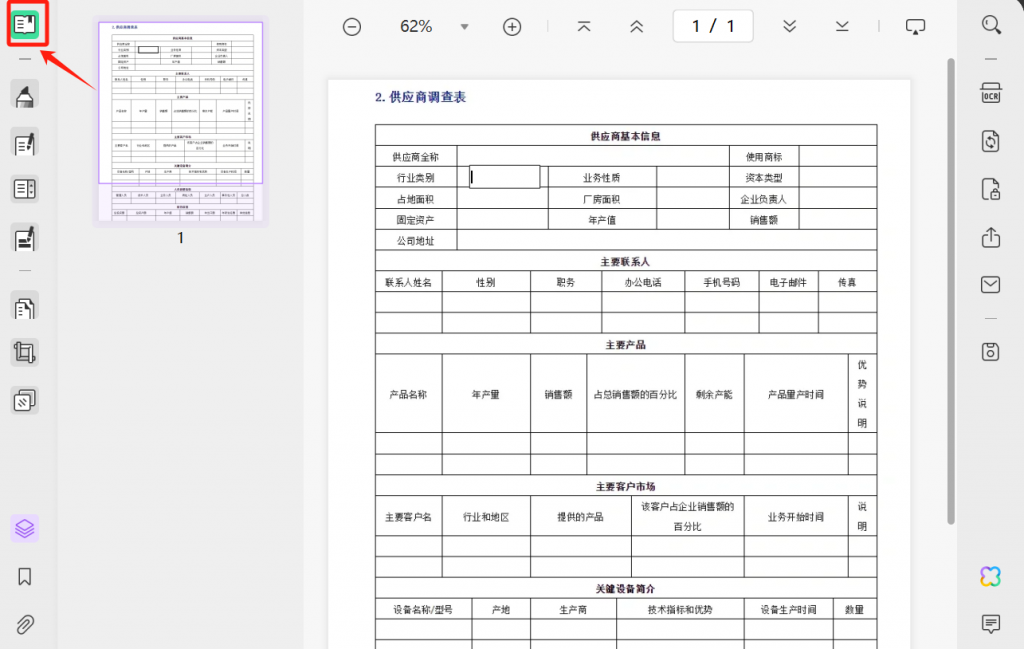The image size is (1024, 649).
Task: Select the Comment highlighter tool
Action: [25, 96]
